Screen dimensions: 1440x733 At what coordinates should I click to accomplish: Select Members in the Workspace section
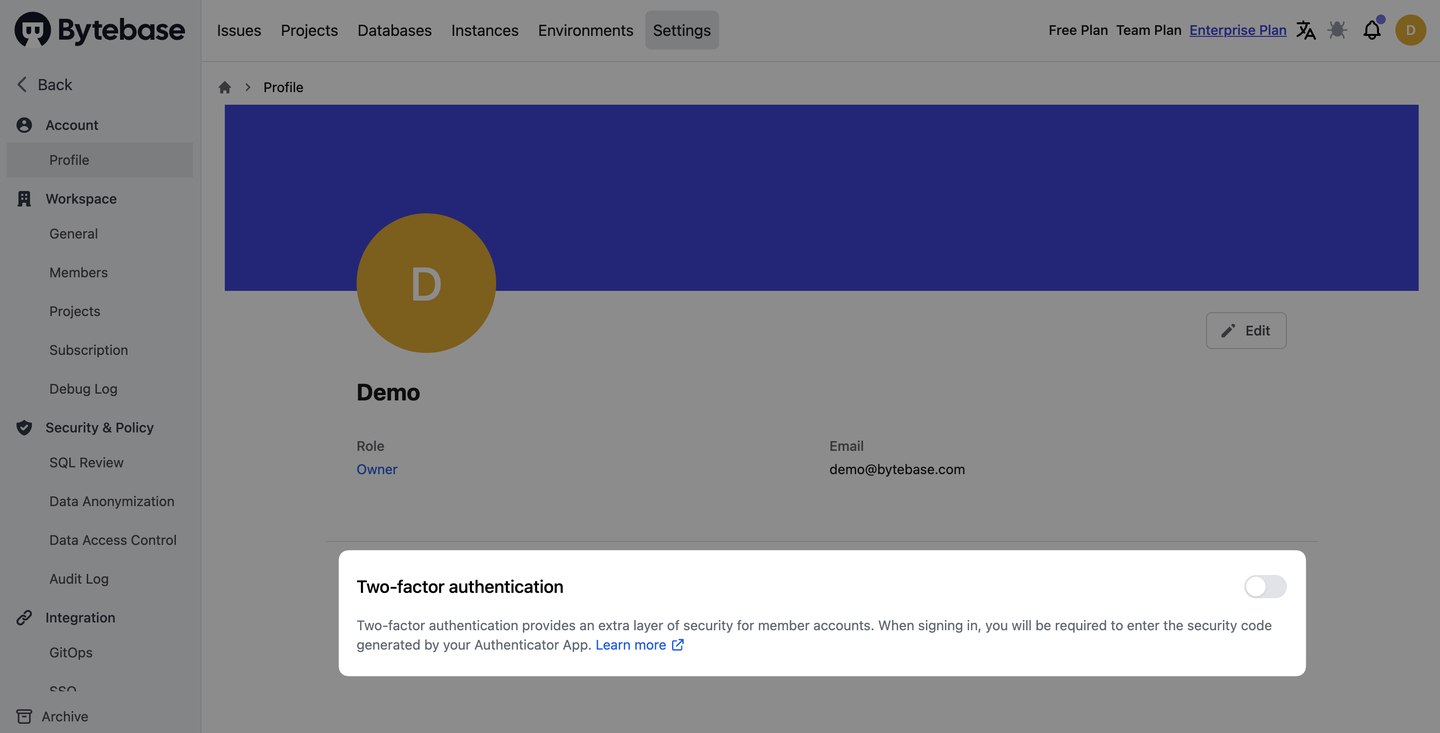click(78, 272)
